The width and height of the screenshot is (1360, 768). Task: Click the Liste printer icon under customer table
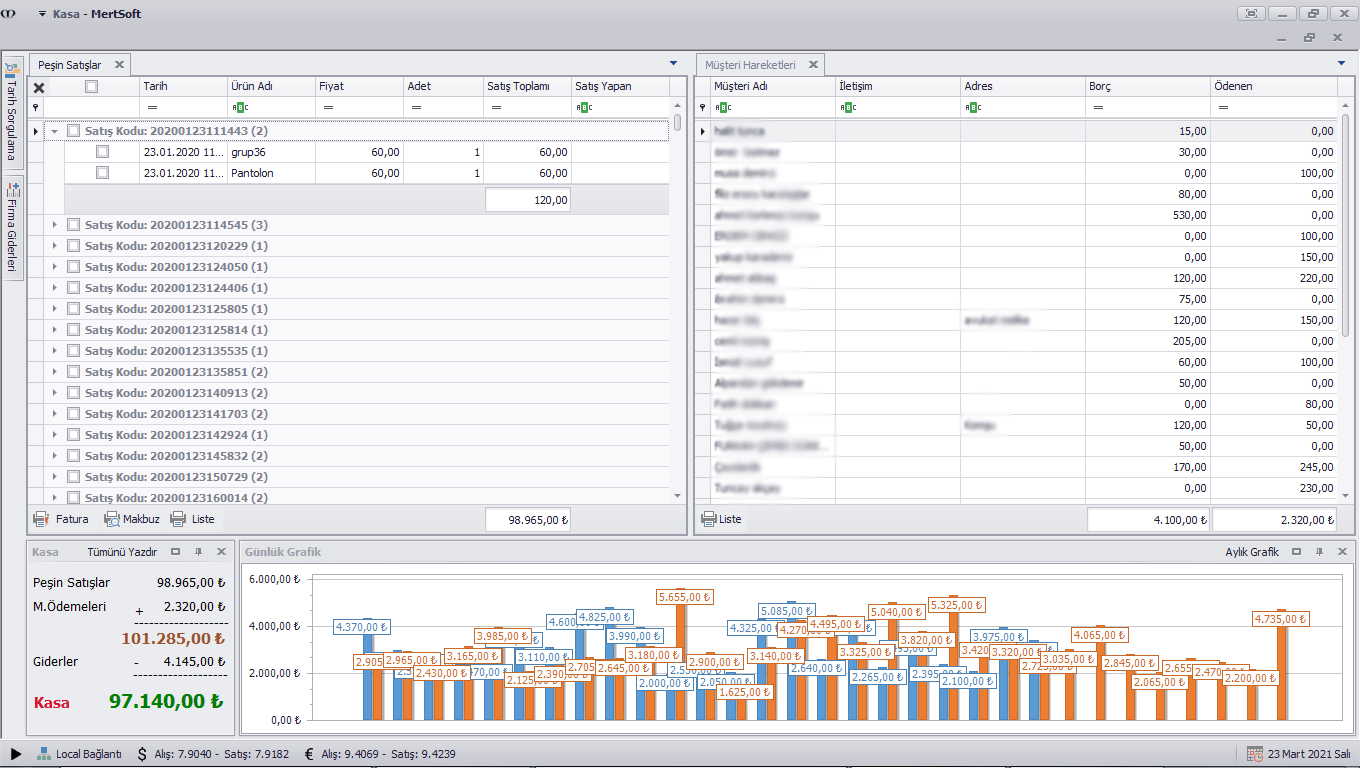point(708,519)
